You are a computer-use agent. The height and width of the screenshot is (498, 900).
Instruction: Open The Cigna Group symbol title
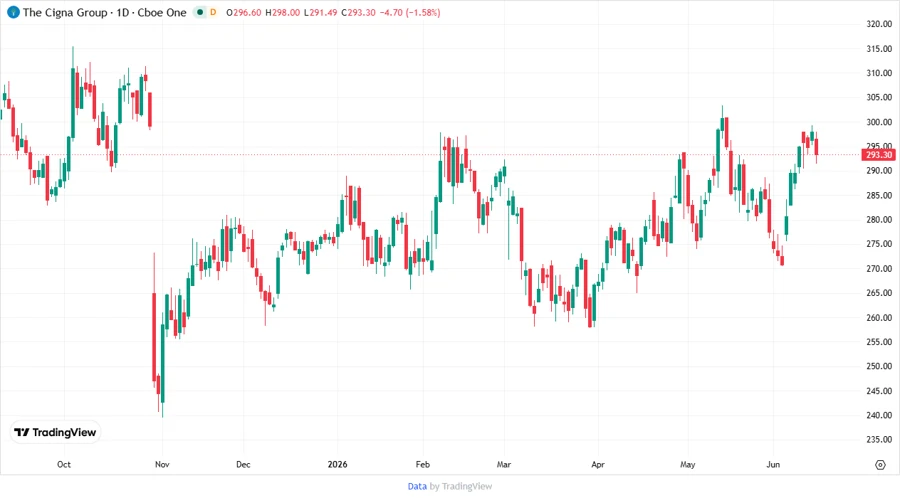click(x=104, y=12)
